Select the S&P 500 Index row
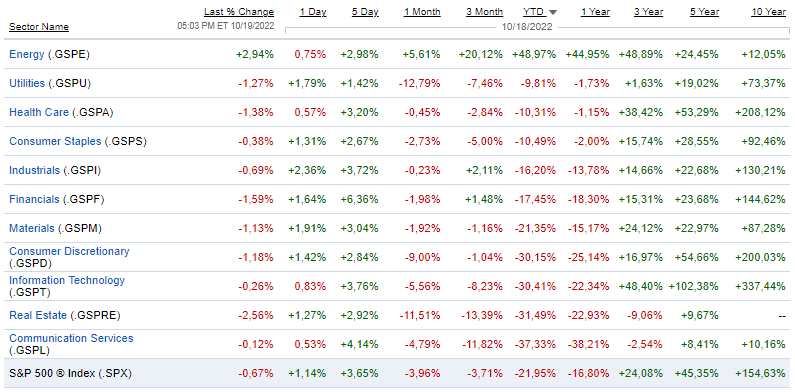This screenshot has height=392, width=795. 398,373
